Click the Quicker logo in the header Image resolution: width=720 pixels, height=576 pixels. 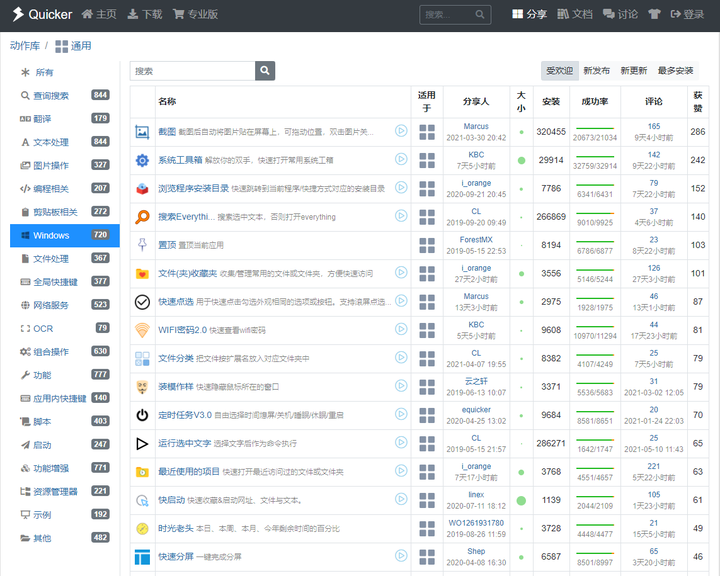(42, 14)
